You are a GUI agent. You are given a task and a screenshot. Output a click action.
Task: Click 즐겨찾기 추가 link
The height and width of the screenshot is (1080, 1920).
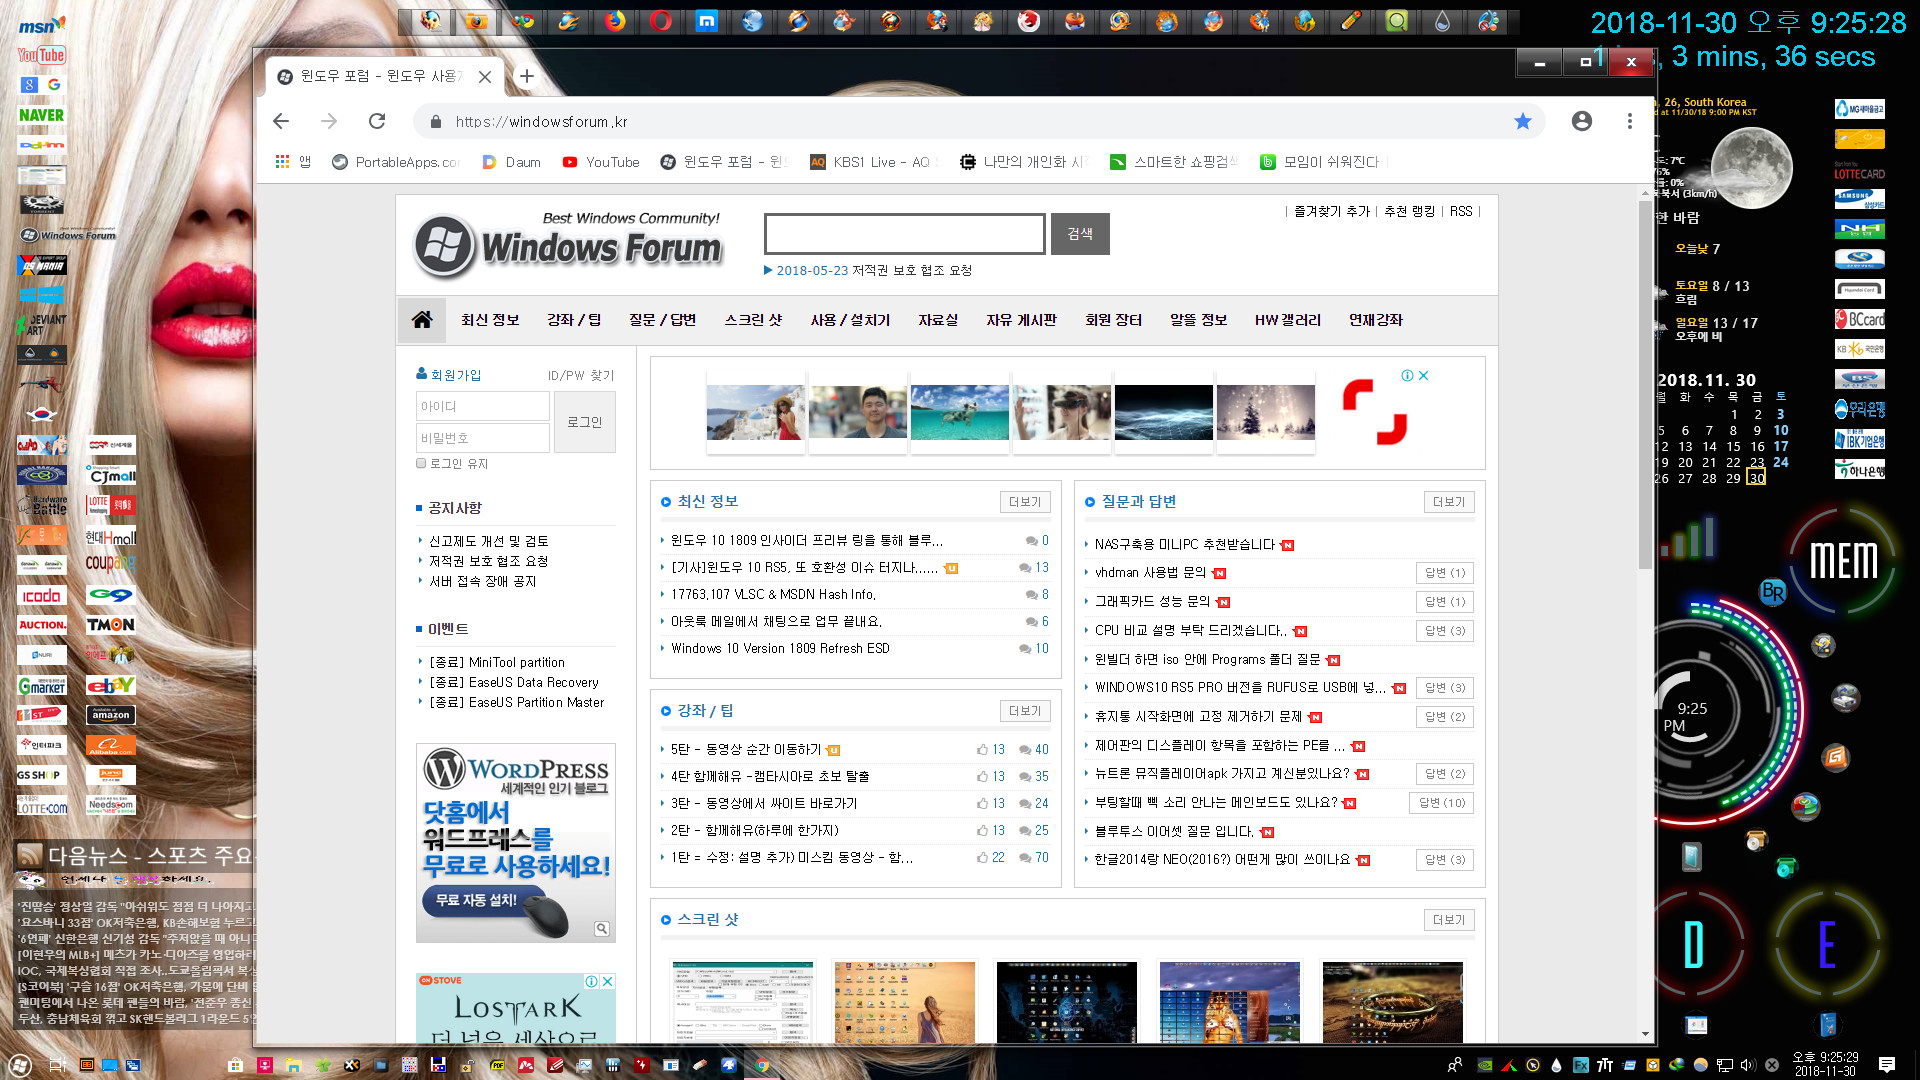coord(1332,212)
